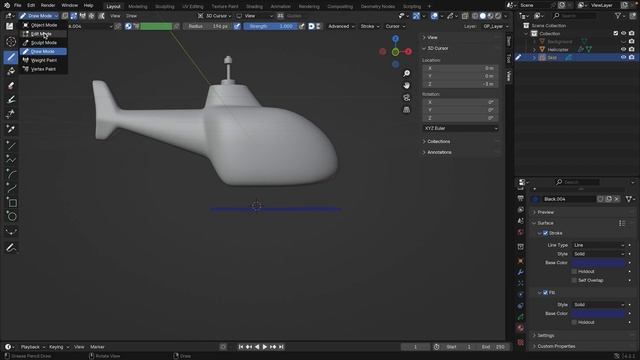Open the Fill Base Color swatch

point(598,313)
